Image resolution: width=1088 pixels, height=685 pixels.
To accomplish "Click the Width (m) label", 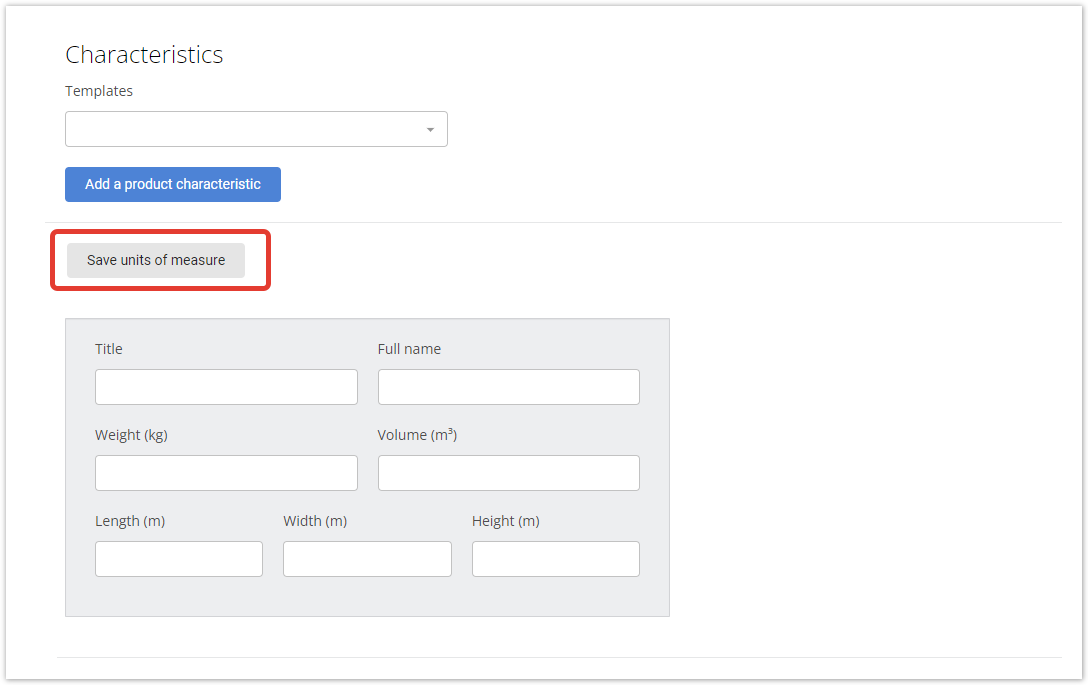I will [315, 521].
